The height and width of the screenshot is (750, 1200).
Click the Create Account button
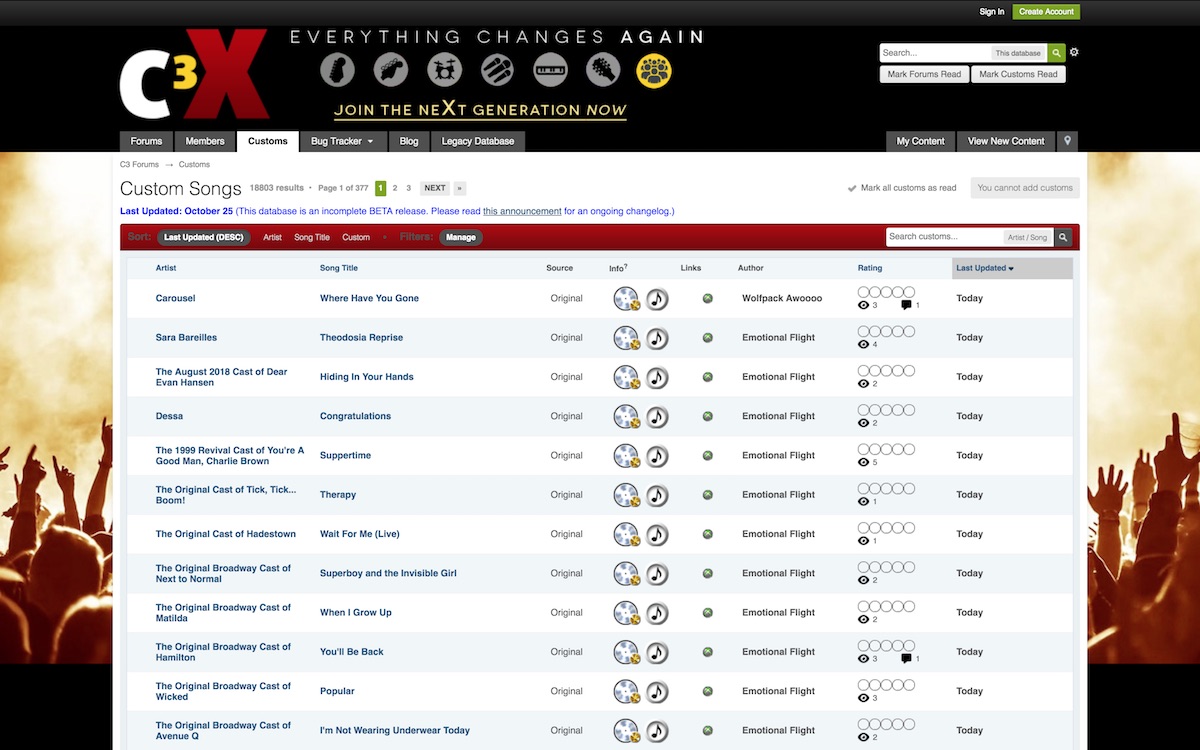[x=1046, y=12]
